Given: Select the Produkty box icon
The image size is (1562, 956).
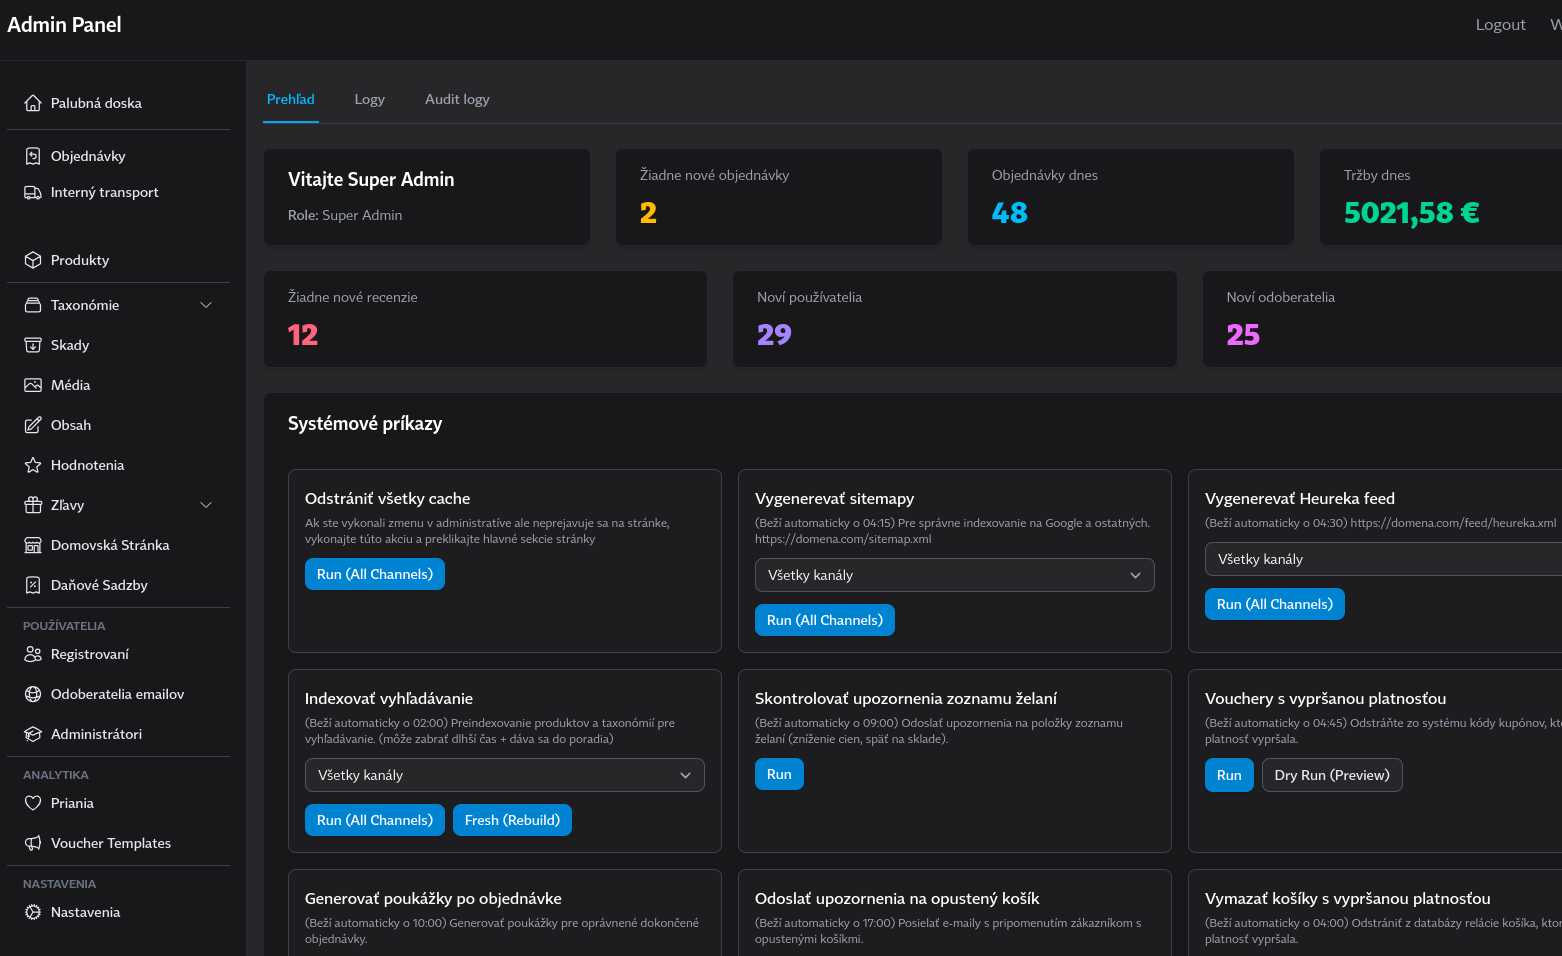Looking at the screenshot, I should pos(33,260).
